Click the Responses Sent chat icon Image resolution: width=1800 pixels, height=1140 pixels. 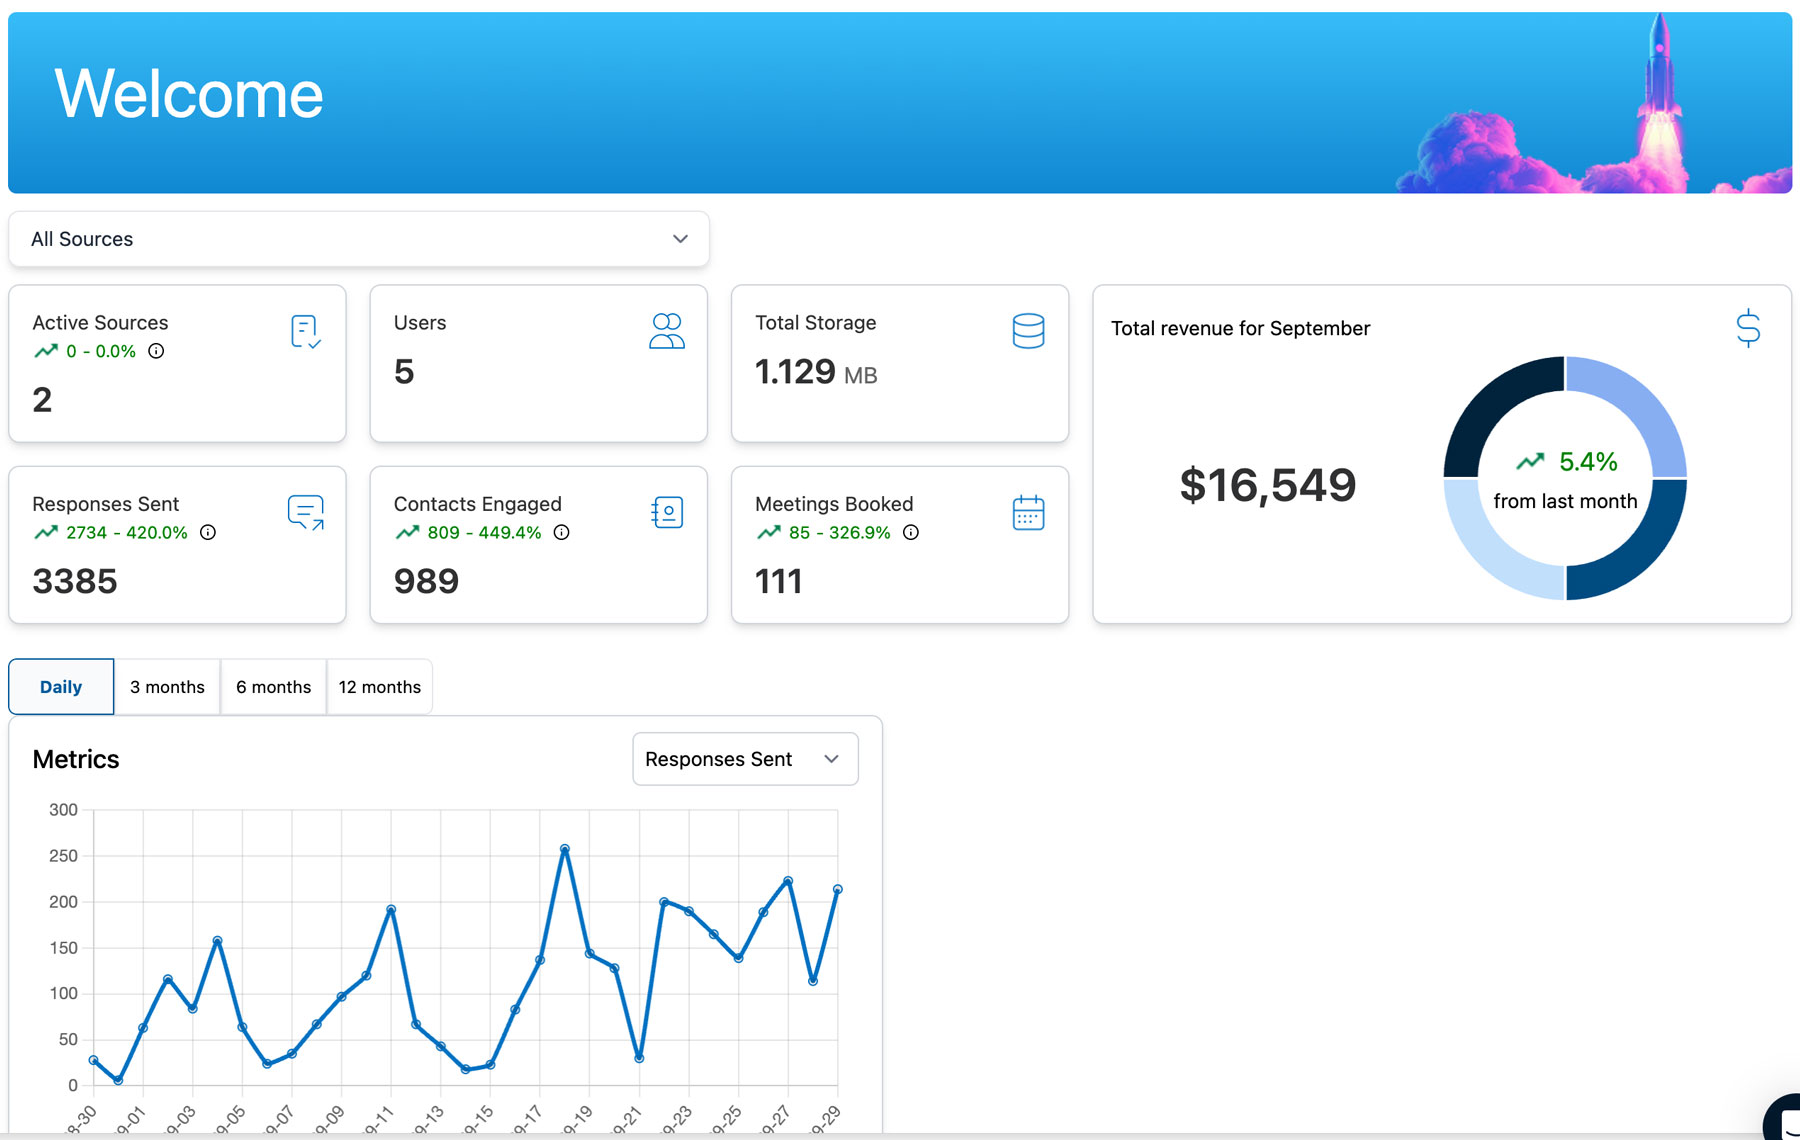[305, 513]
